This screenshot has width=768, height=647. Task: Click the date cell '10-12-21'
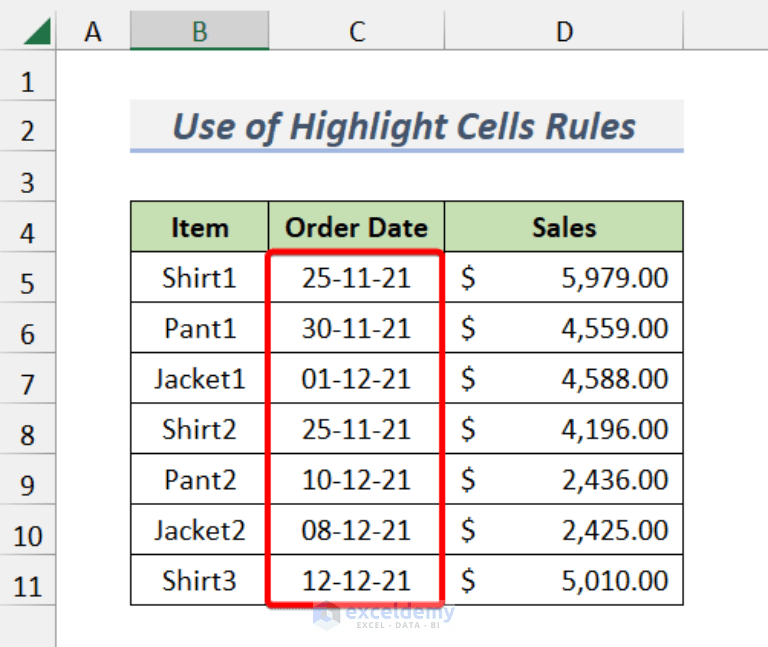coord(357,479)
